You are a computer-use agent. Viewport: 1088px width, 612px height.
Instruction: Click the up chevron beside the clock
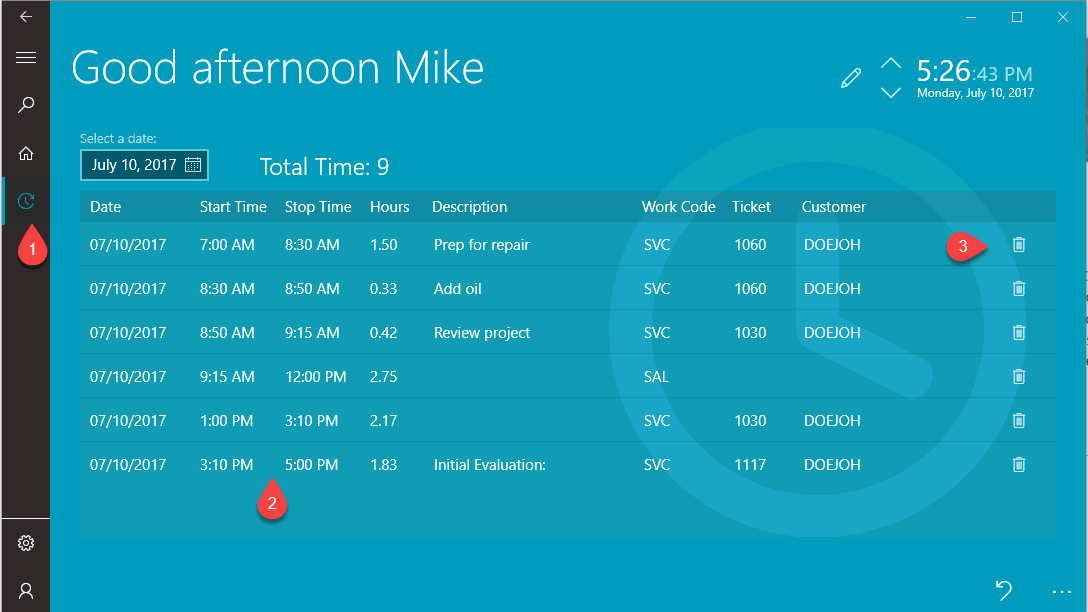(890, 65)
